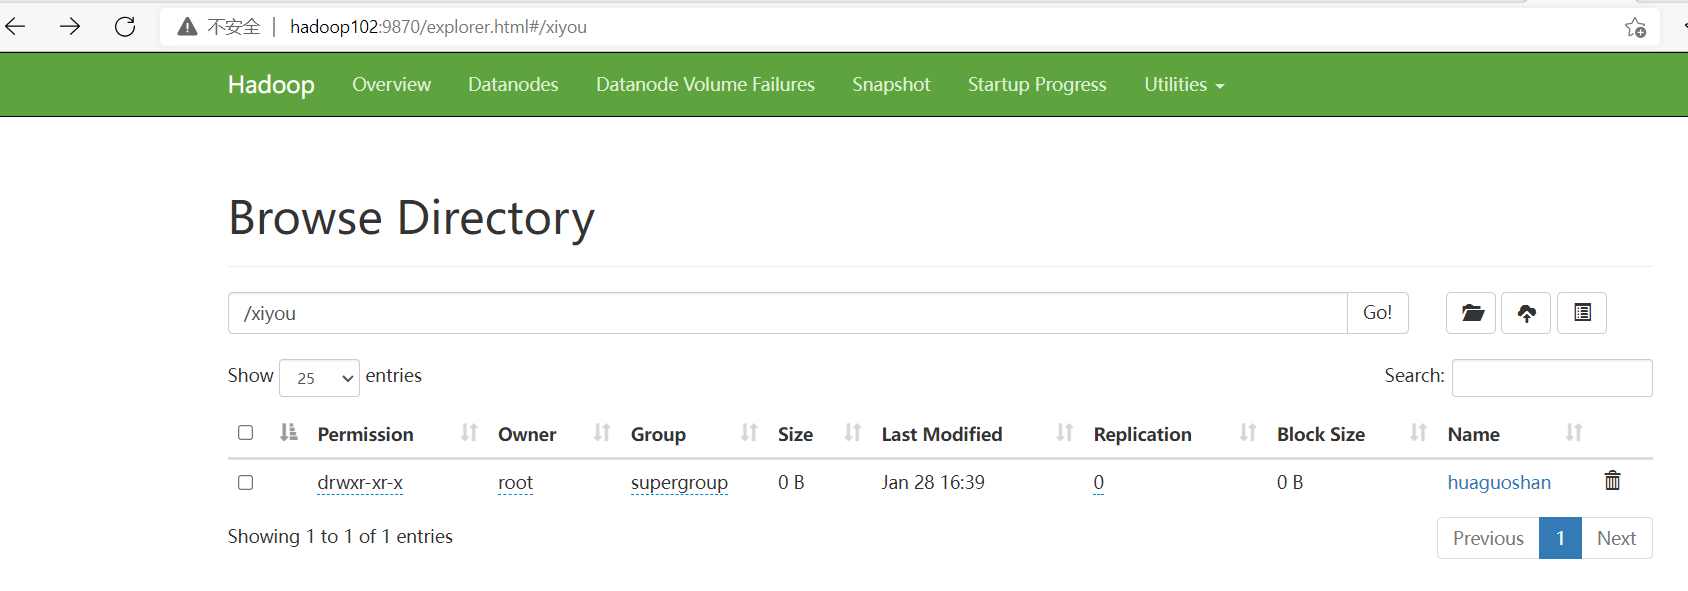Open the Datanodes tab
This screenshot has height=591, width=1688.
513,85
